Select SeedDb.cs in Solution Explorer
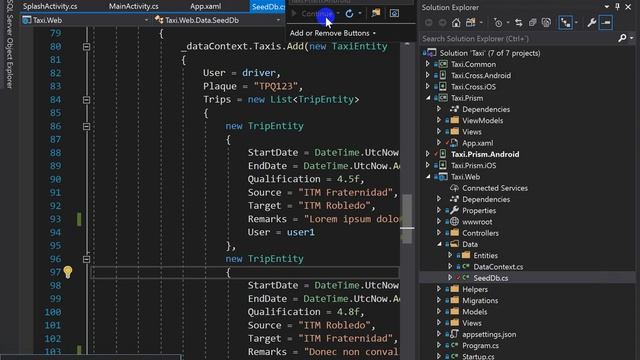The width and height of the screenshot is (640, 360). (491, 278)
